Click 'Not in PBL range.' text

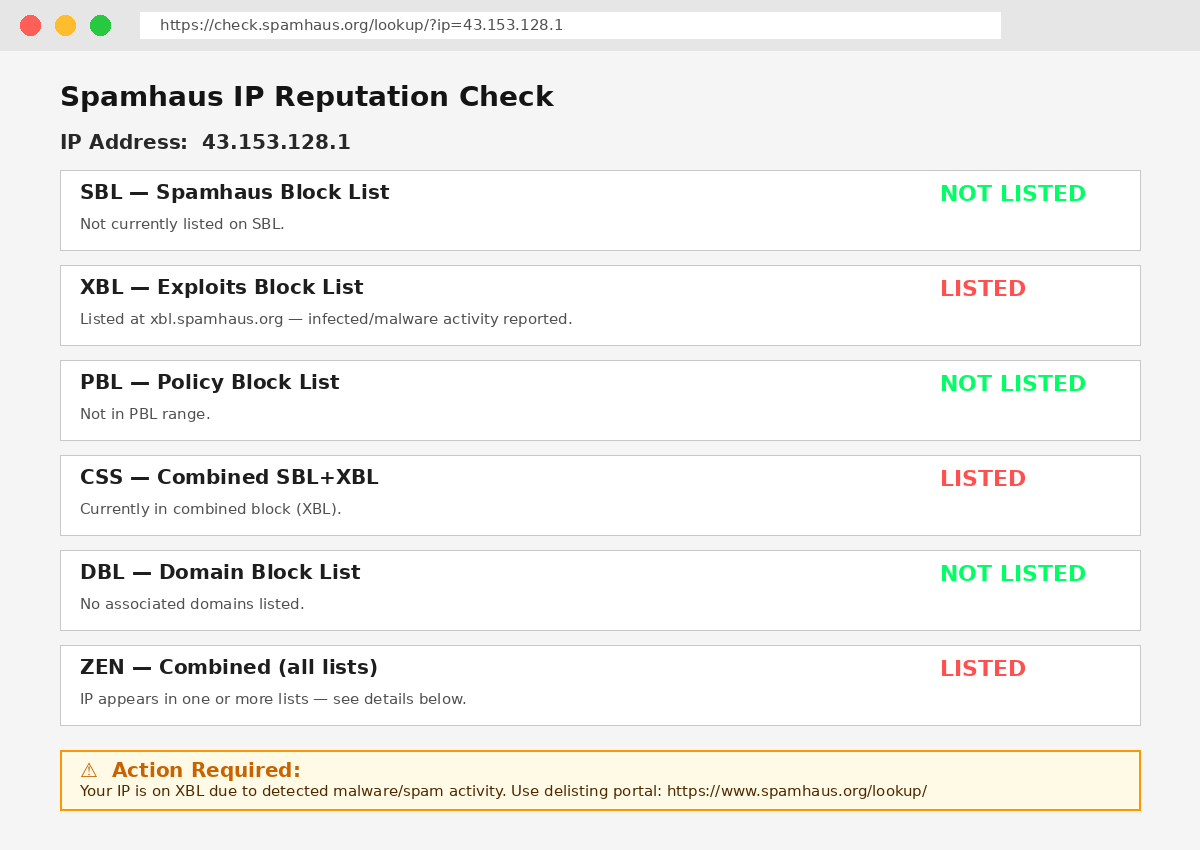click(145, 414)
